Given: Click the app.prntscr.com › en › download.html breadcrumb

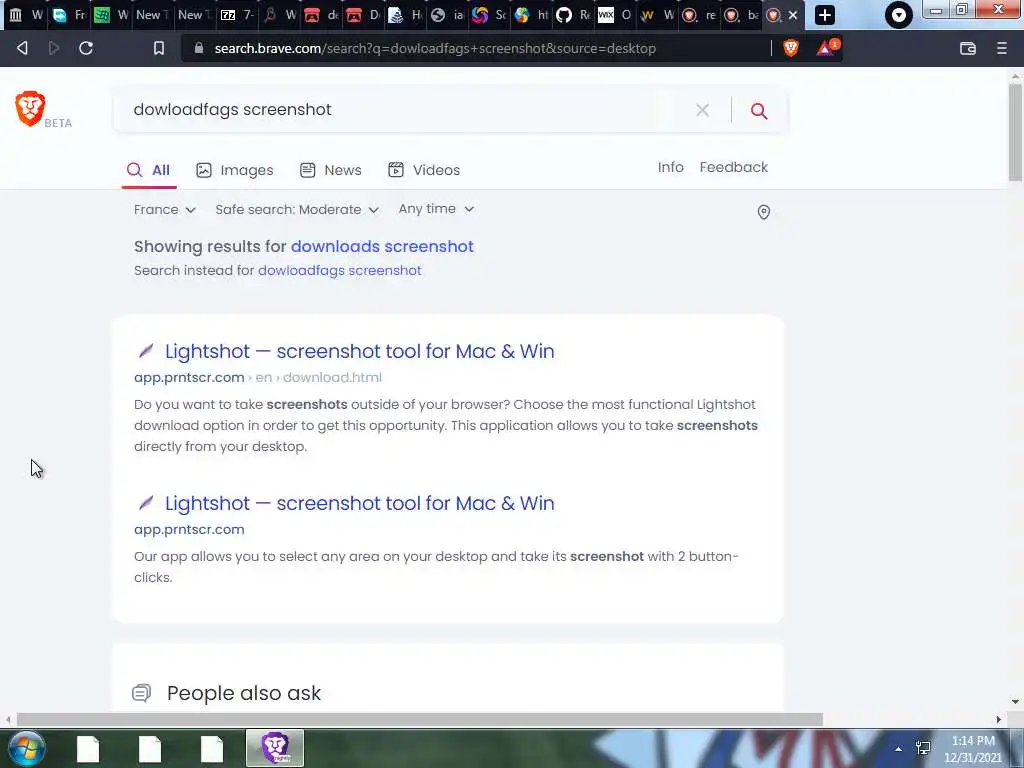Looking at the screenshot, I should click(258, 377).
